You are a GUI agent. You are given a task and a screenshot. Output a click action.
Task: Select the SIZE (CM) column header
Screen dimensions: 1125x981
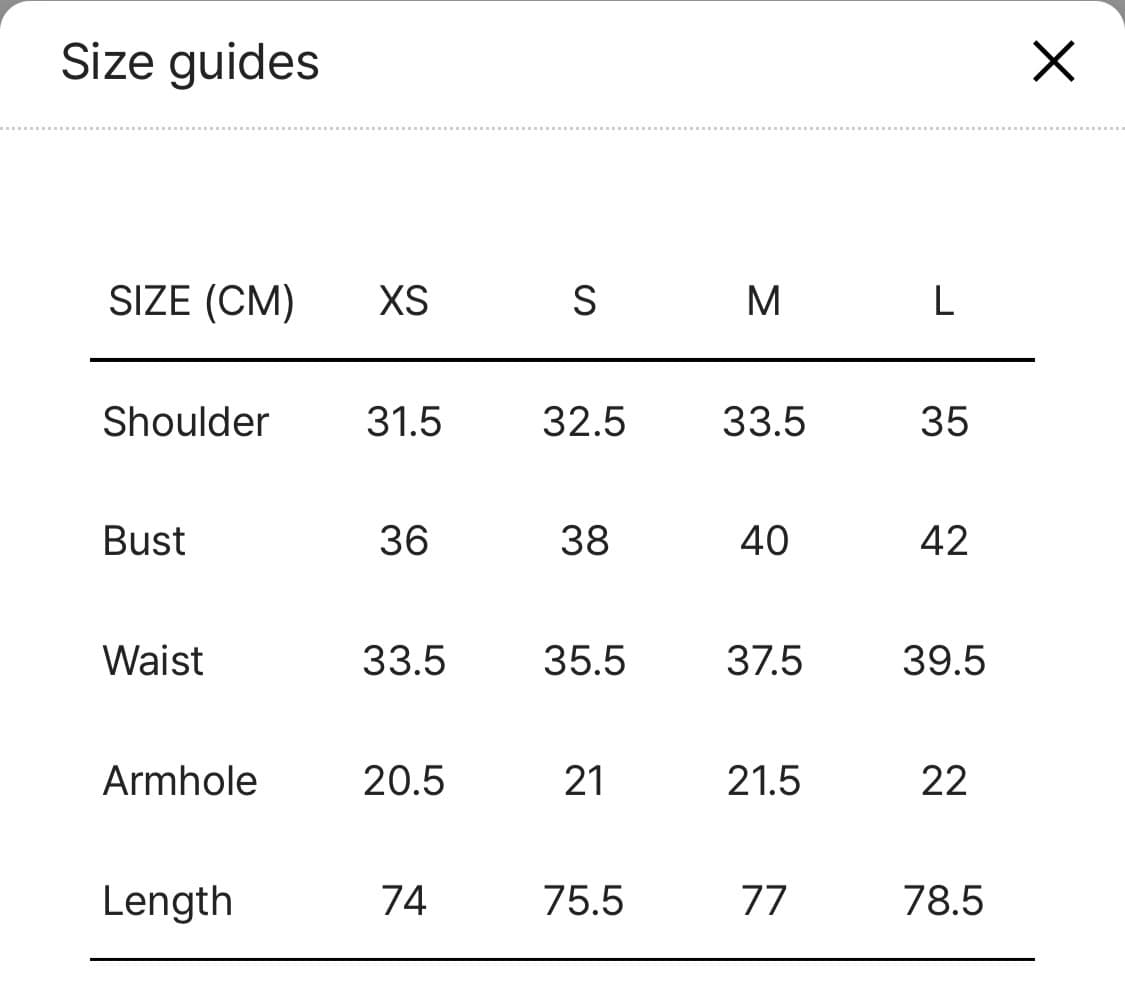pyautogui.click(x=201, y=300)
